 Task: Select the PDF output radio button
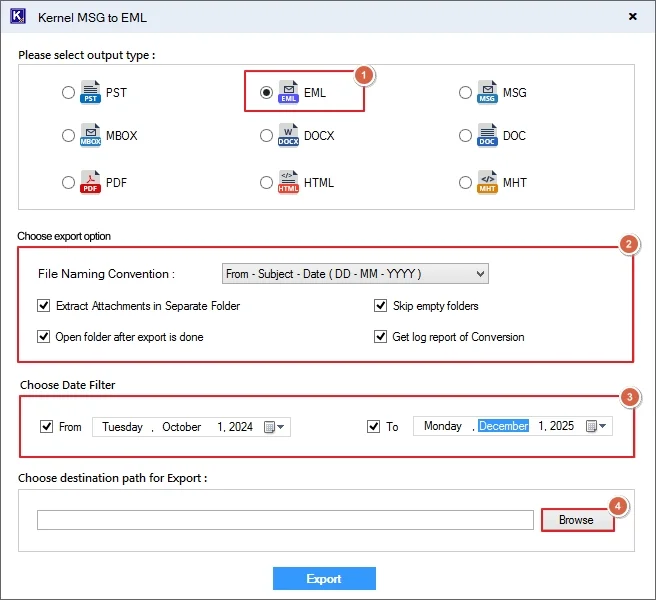pyautogui.click(x=68, y=182)
